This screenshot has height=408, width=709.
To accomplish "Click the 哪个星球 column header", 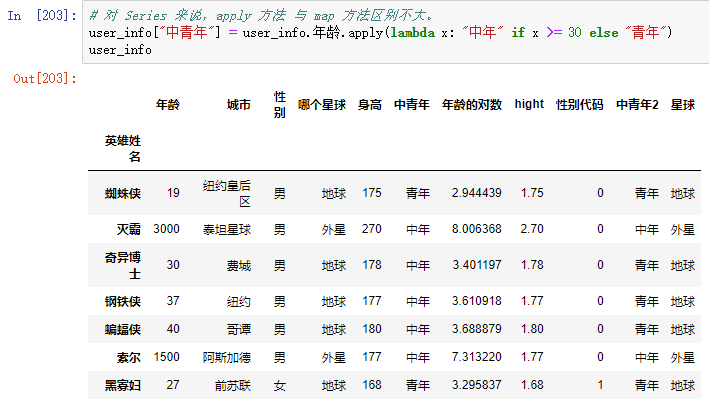I will (322, 105).
